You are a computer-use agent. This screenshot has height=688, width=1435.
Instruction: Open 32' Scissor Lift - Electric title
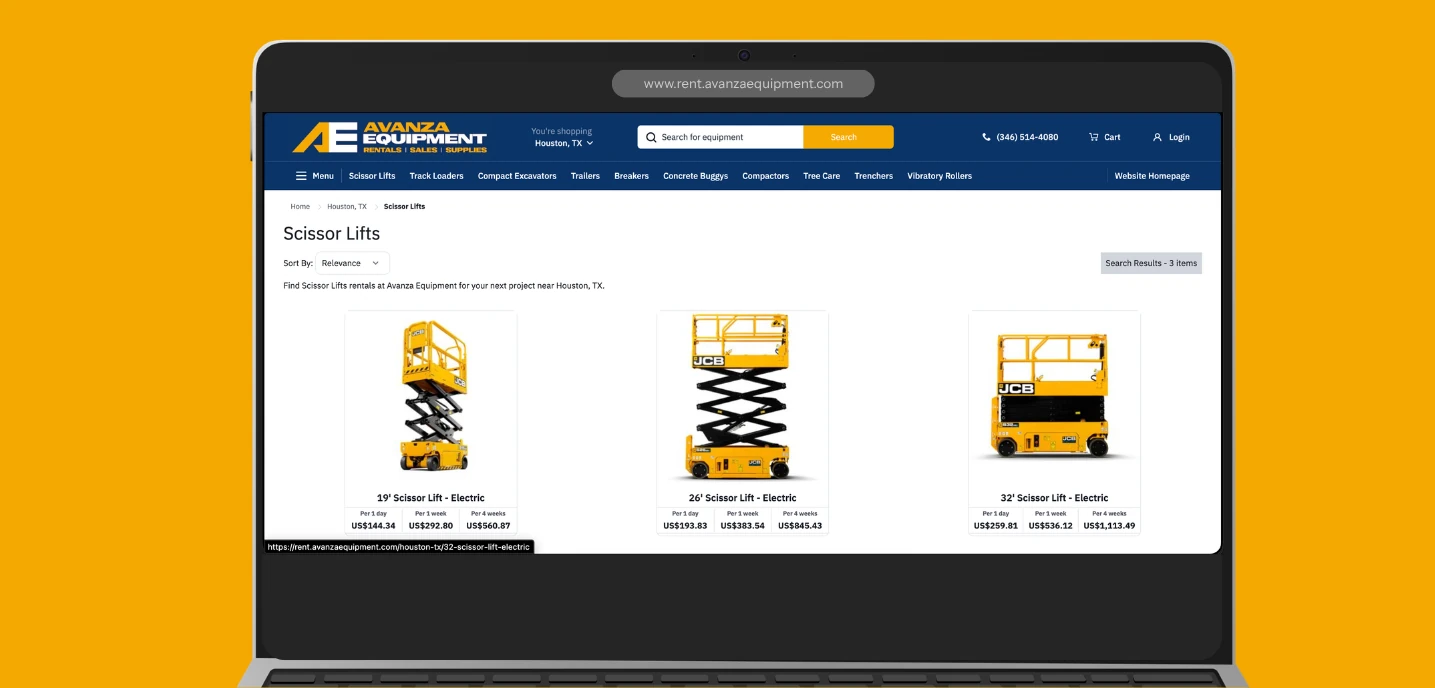(1054, 498)
